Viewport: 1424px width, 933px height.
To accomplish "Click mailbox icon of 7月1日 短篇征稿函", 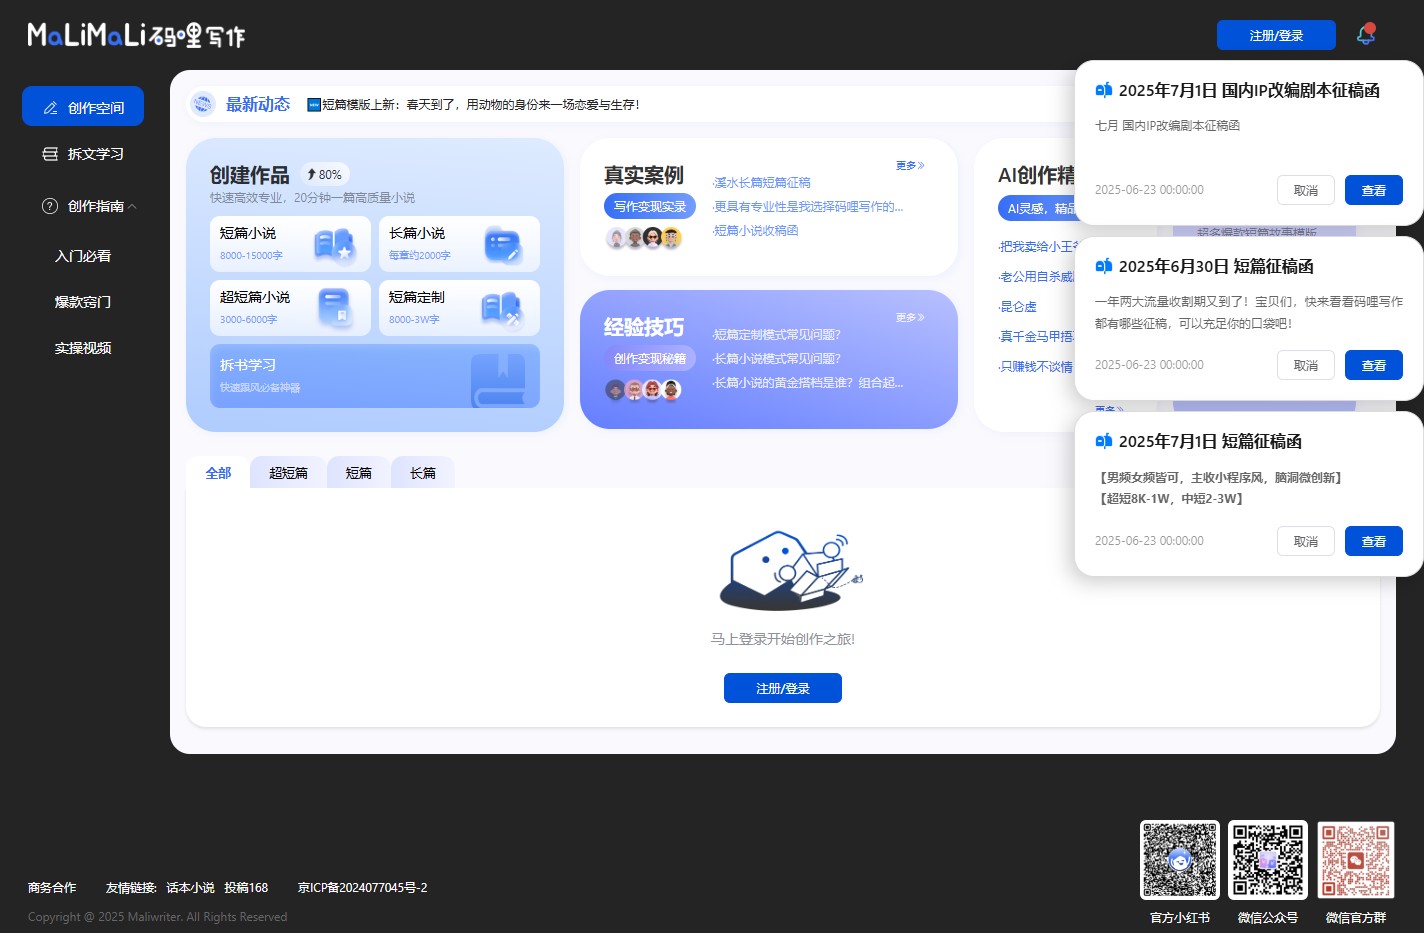I will coord(1103,441).
